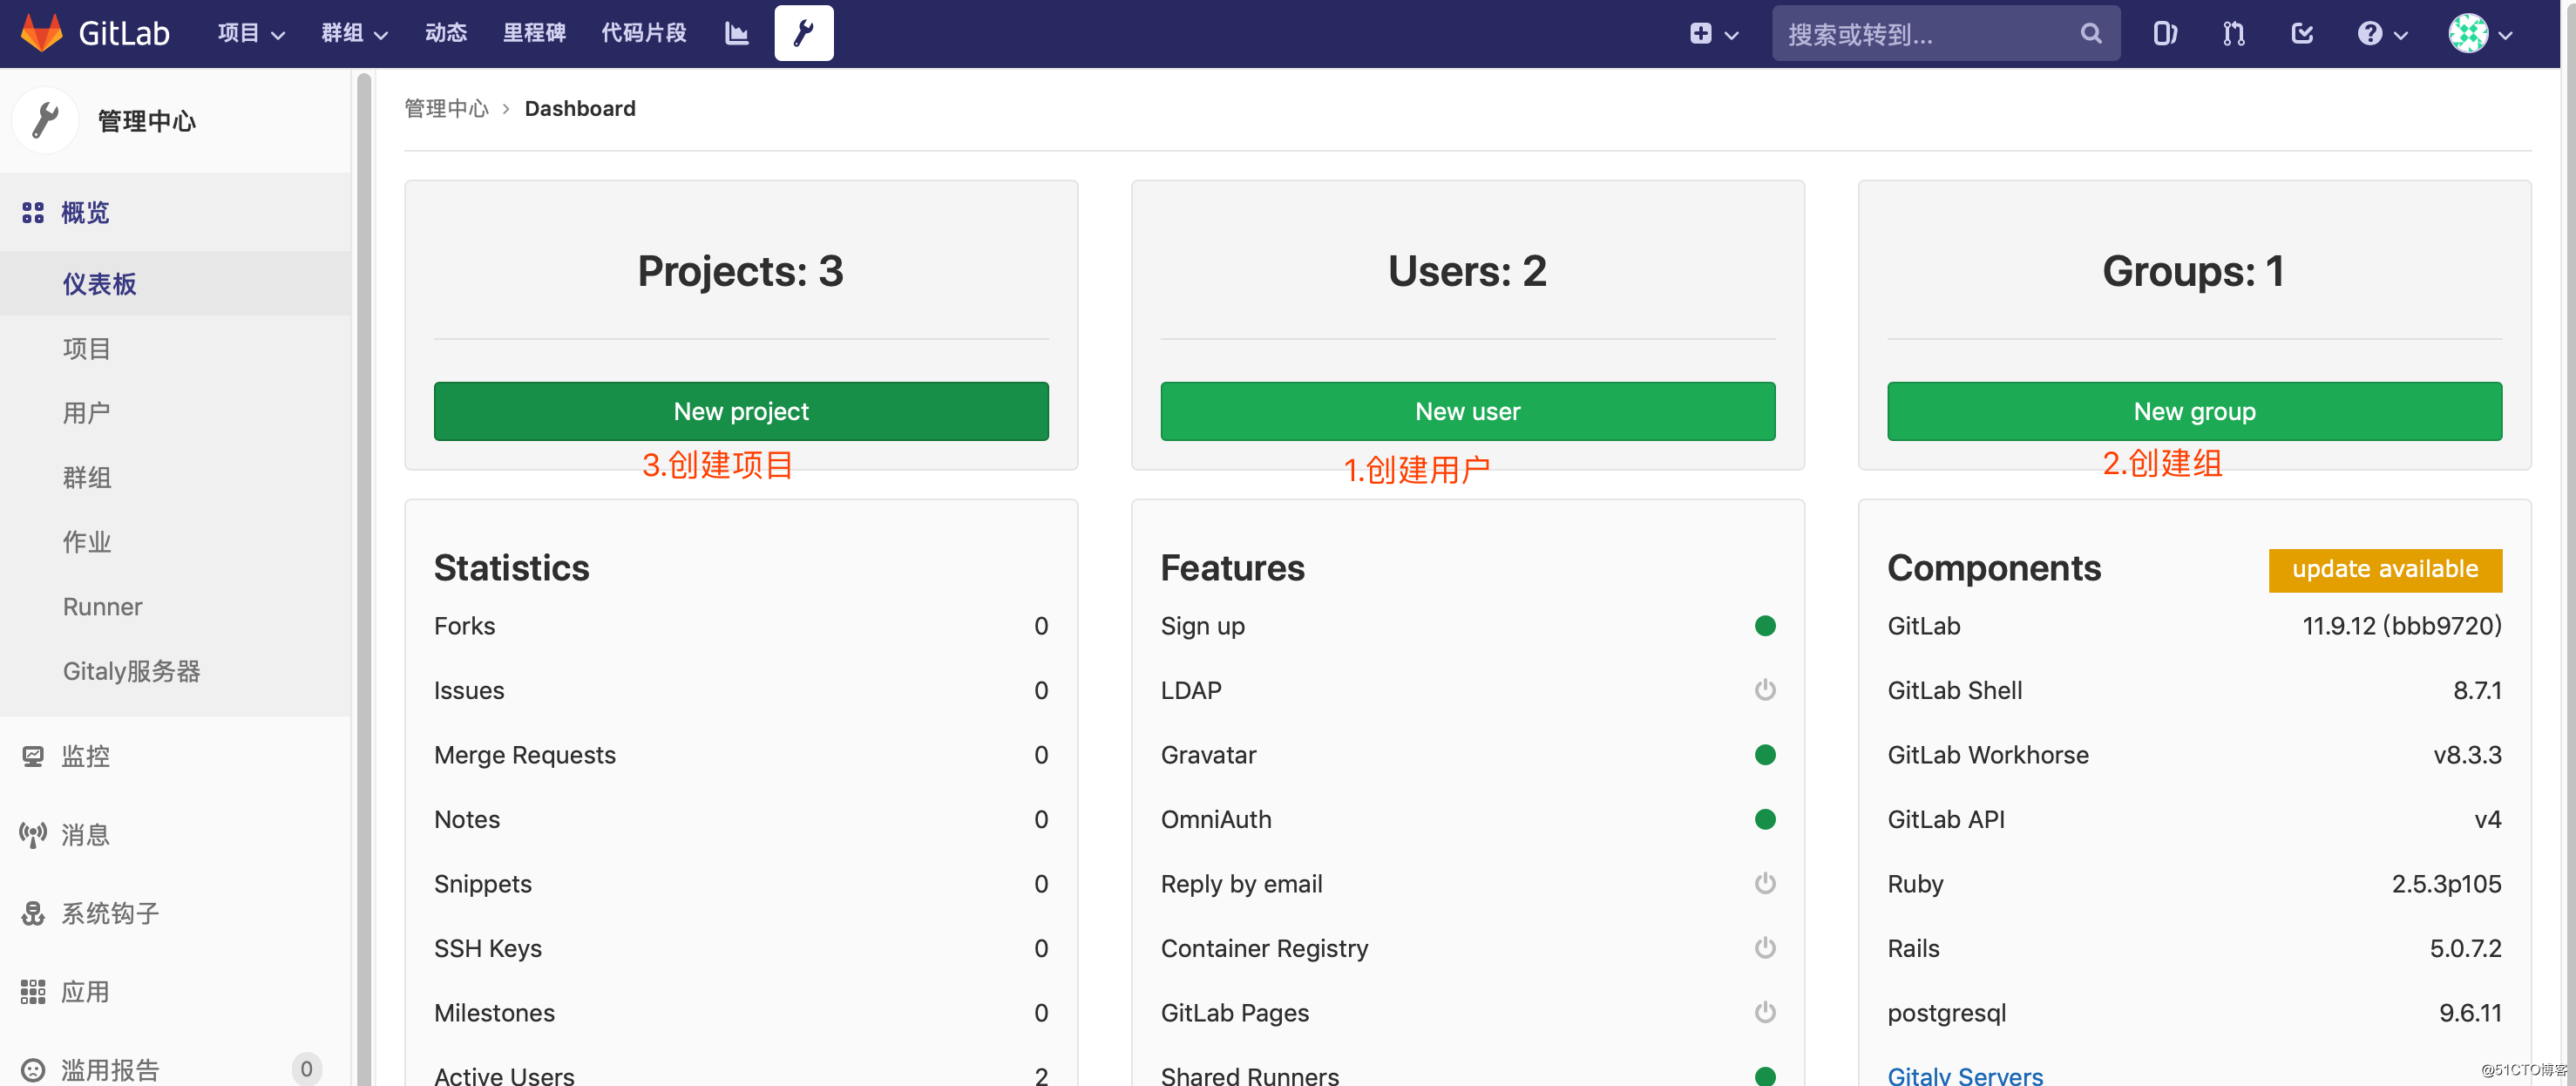This screenshot has height=1086, width=2576.
Task: Click the New user button
Action: point(1467,411)
